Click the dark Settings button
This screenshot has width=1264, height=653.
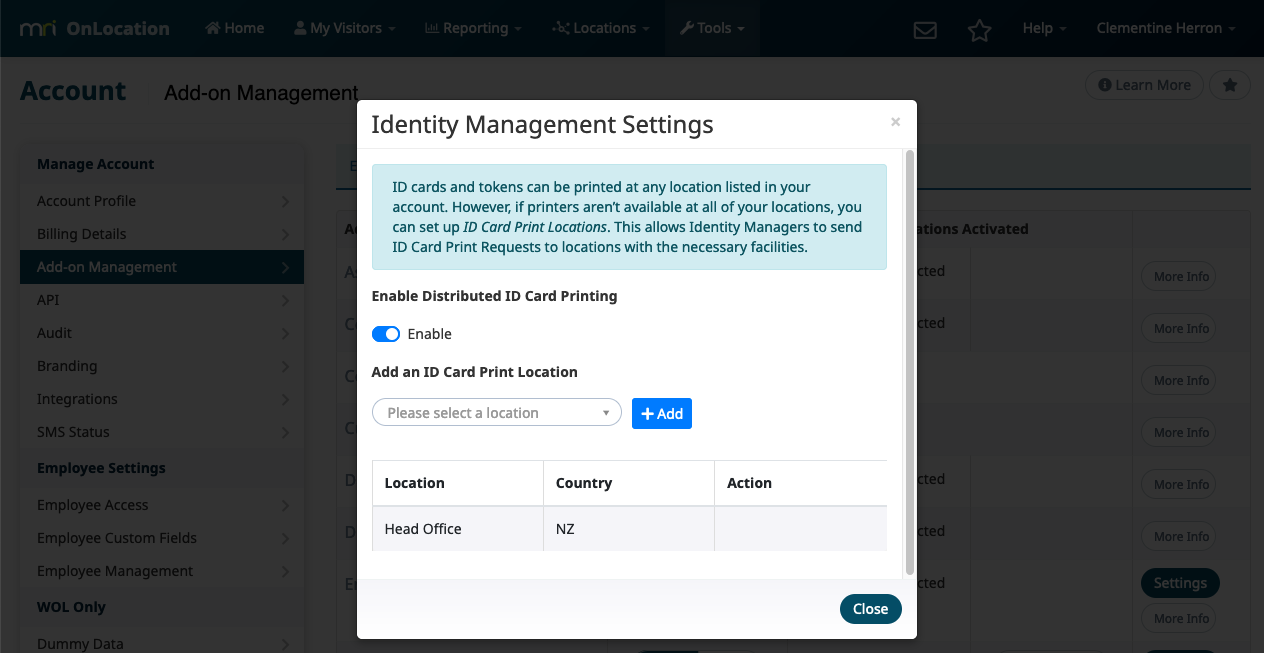[1180, 583]
